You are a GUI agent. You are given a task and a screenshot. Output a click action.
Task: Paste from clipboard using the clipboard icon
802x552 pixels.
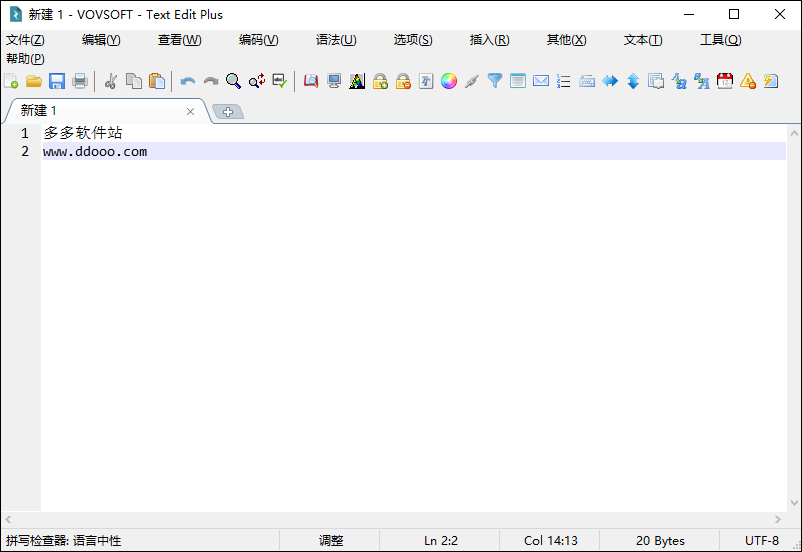pyautogui.click(x=157, y=81)
